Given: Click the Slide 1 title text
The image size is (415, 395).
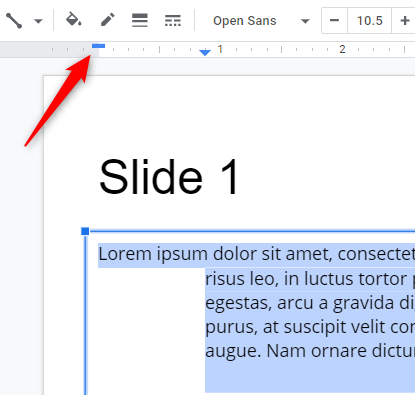Looking at the screenshot, I should pos(169,176).
